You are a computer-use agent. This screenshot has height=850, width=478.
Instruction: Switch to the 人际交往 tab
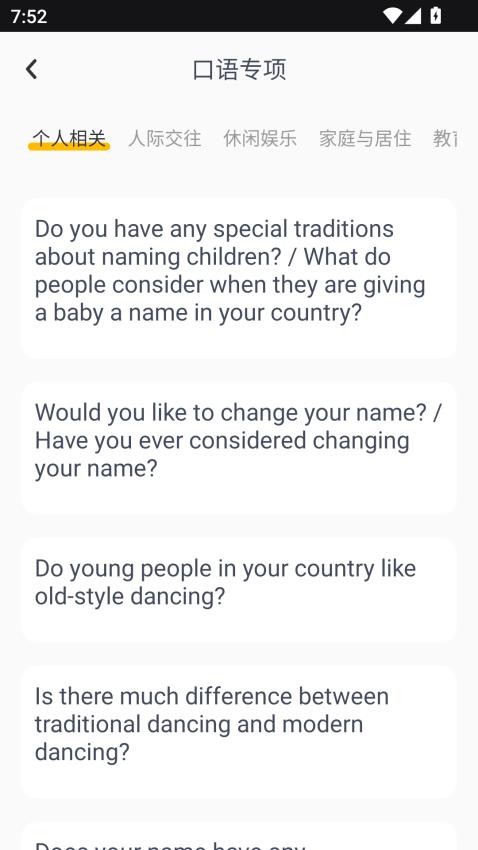165,139
